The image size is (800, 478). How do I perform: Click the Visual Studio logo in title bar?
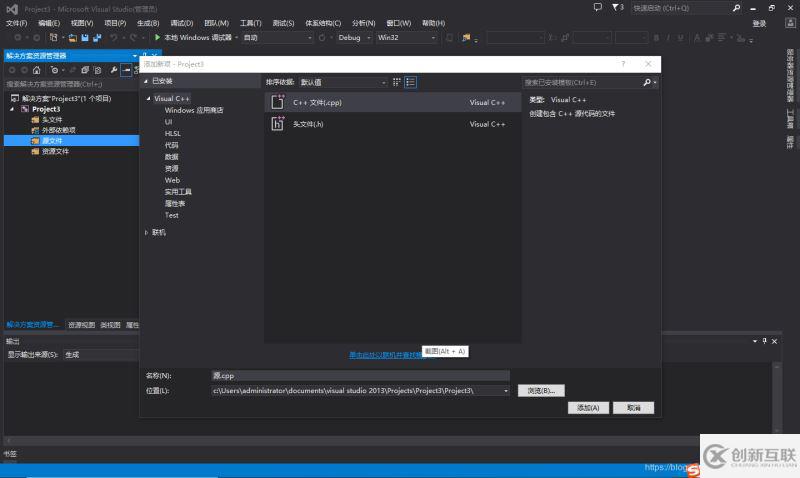(12, 9)
